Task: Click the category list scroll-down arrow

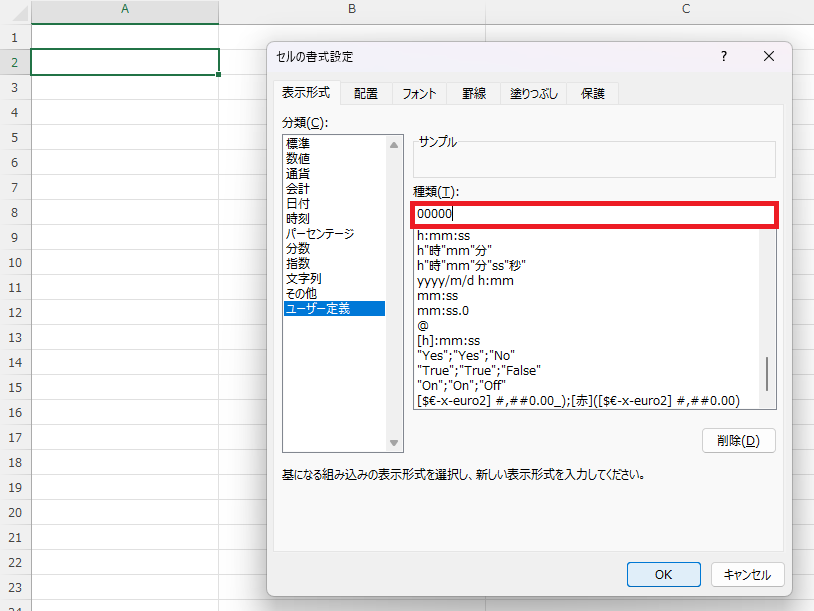Action: pyautogui.click(x=394, y=443)
